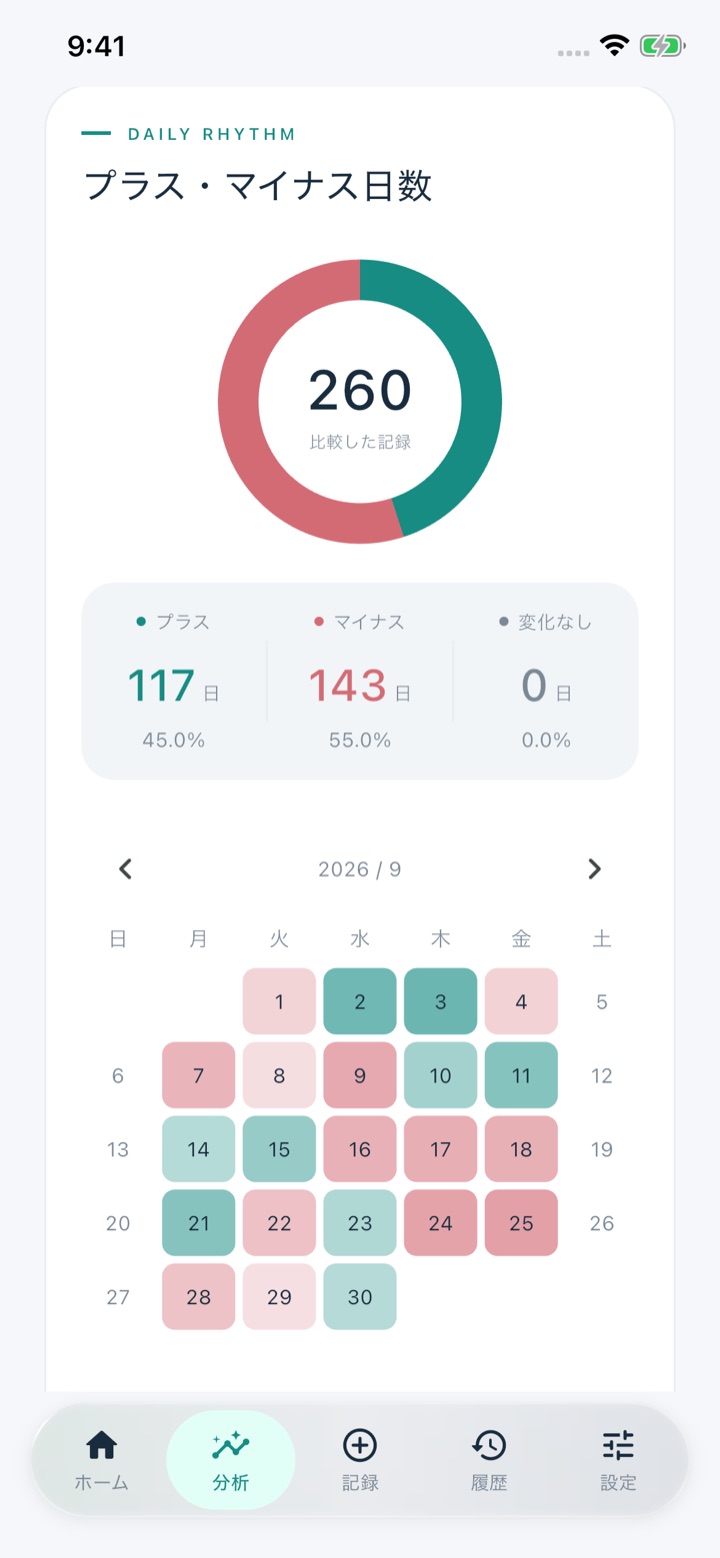Image resolution: width=720 pixels, height=1558 pixels.
Task: Go to previous month with left chevron
Action: click(x=125, y=869)
